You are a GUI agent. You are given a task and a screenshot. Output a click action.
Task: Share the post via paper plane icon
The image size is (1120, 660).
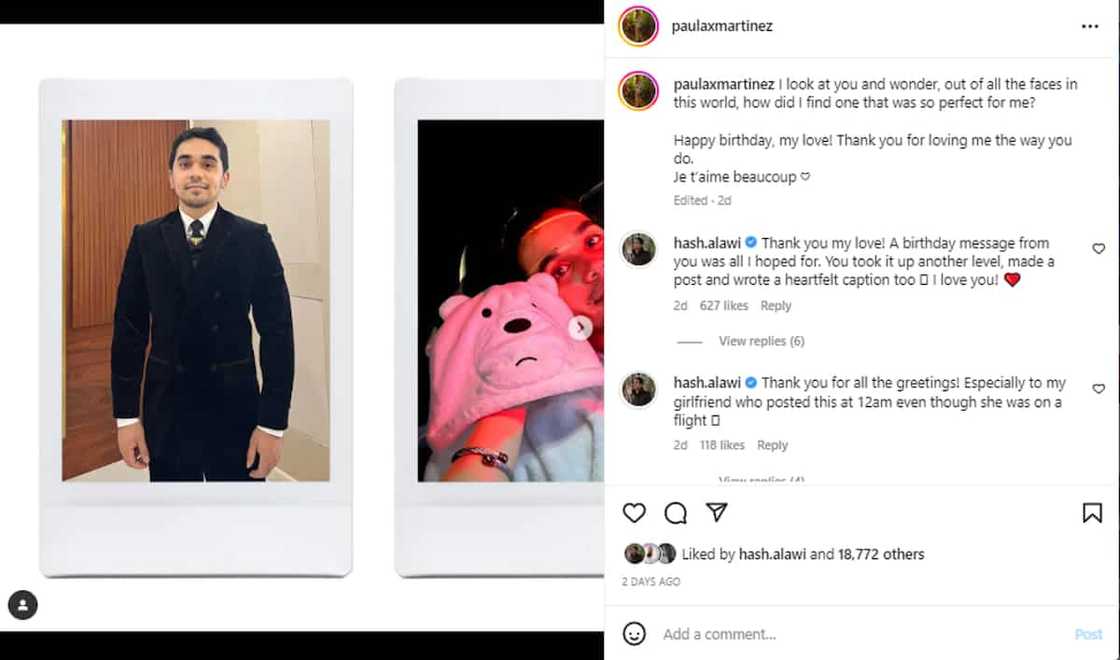coord(716,512)
